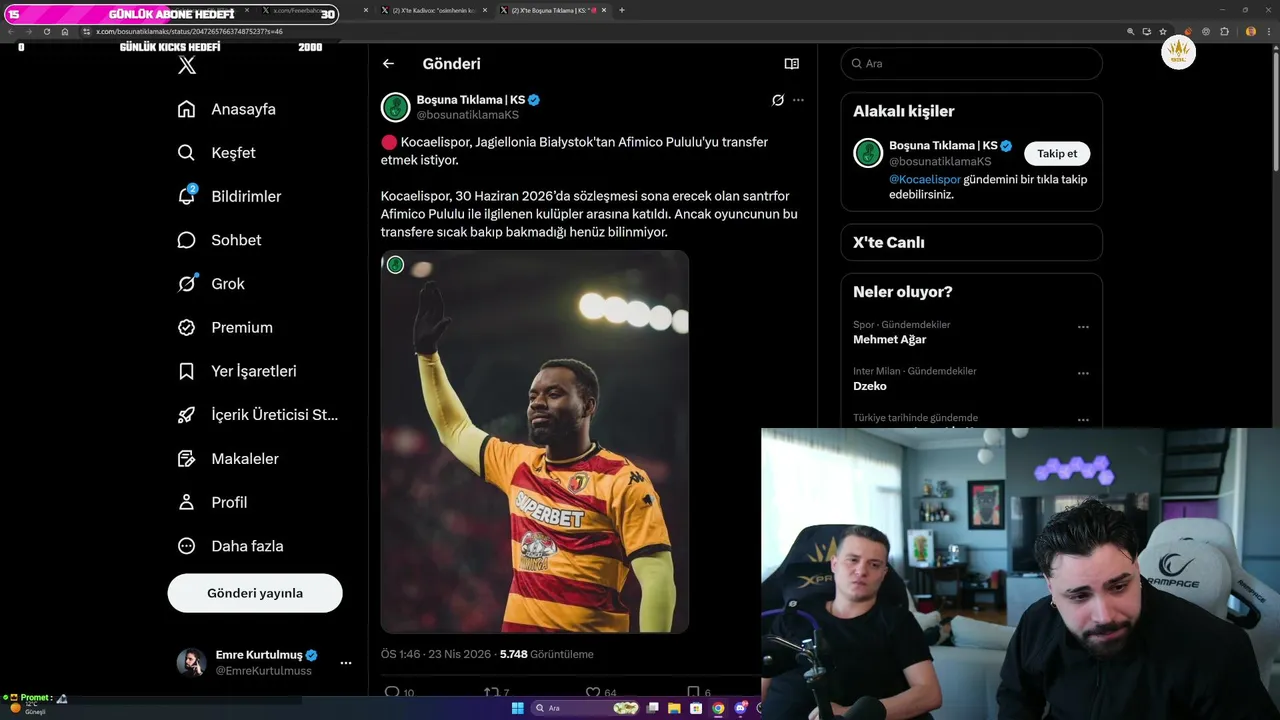Click Takip et follow button
The image size is (1280, 720).
pos(1057,154)
